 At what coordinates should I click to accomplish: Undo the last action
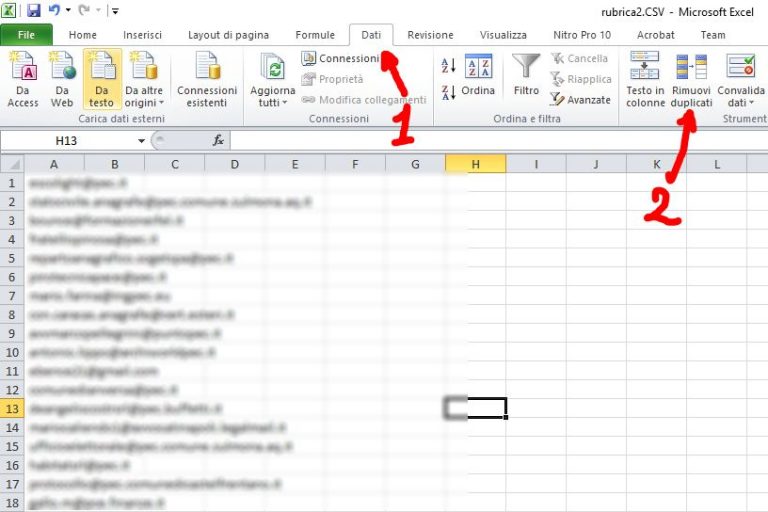(54, 10)
